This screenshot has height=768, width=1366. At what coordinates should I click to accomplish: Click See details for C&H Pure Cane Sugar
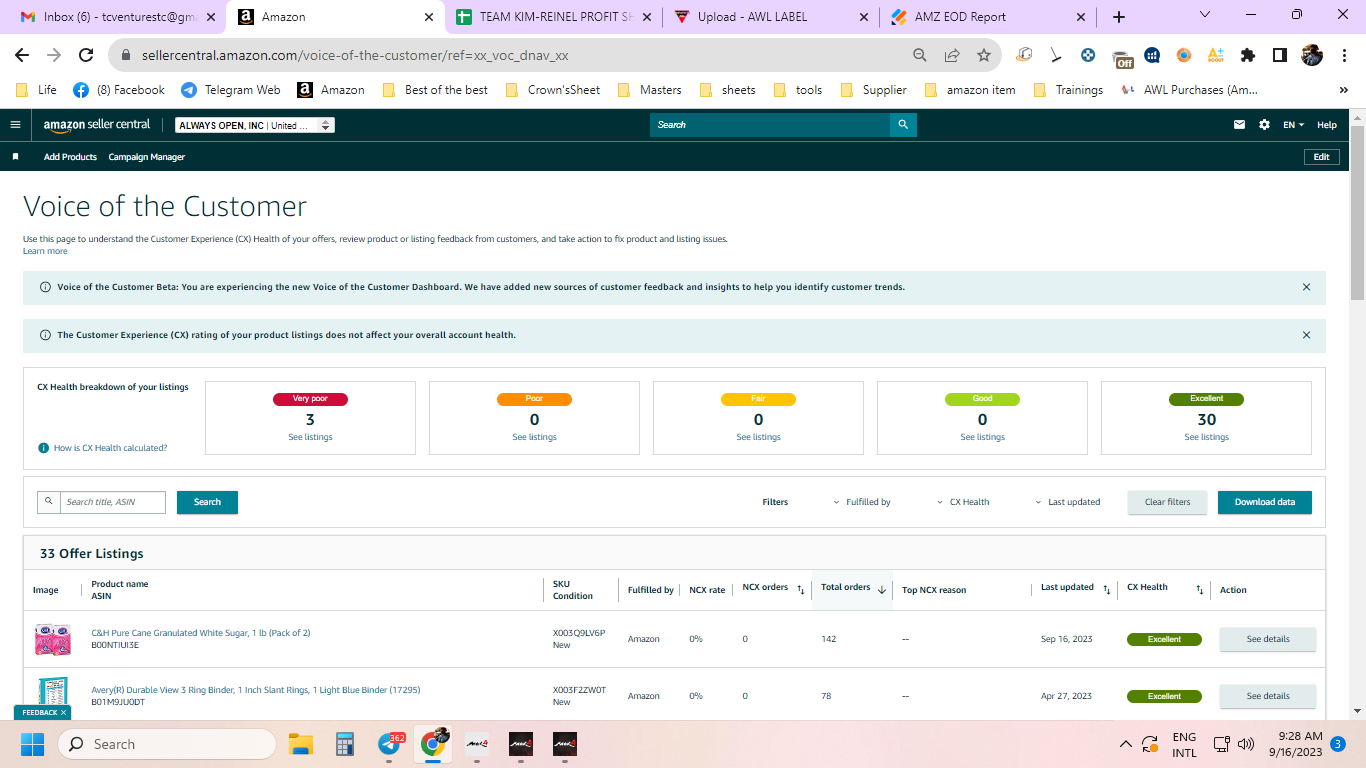coord(1268,639)
